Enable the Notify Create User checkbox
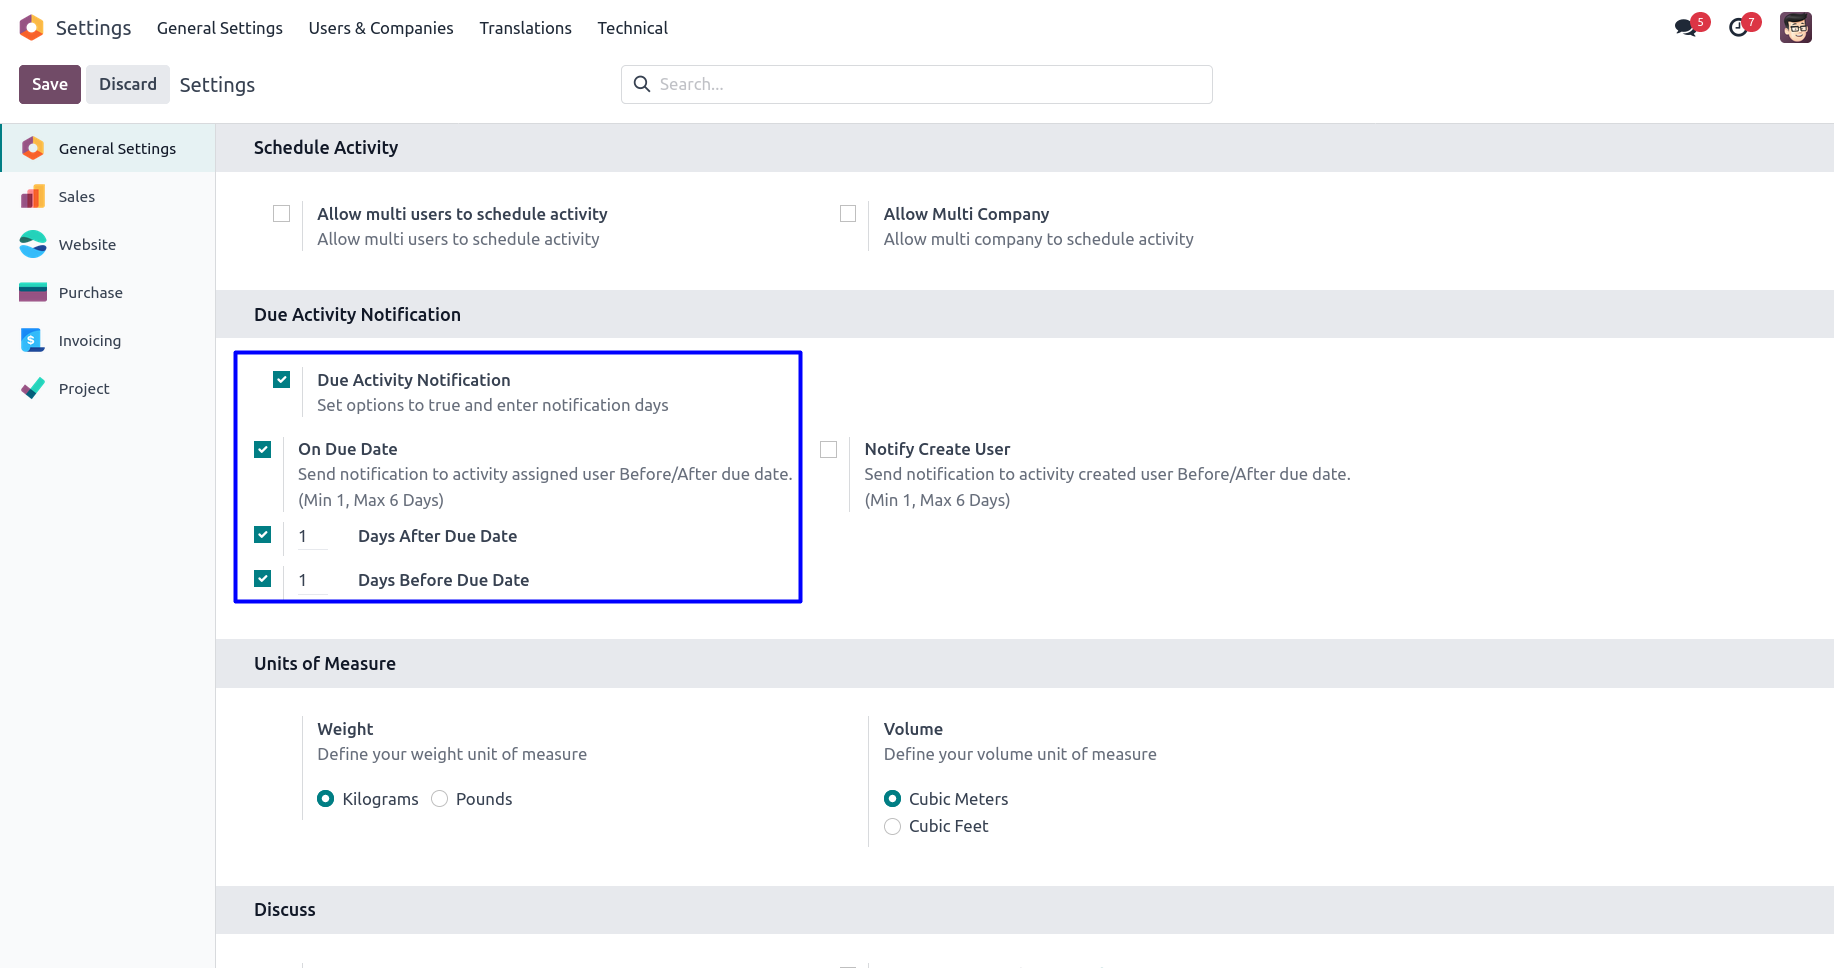 [829, 450]
